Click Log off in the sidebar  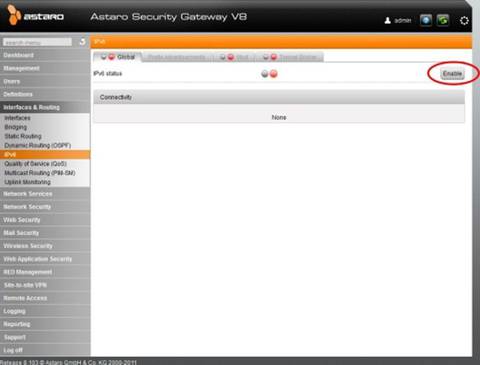click(x=45, y=350)
